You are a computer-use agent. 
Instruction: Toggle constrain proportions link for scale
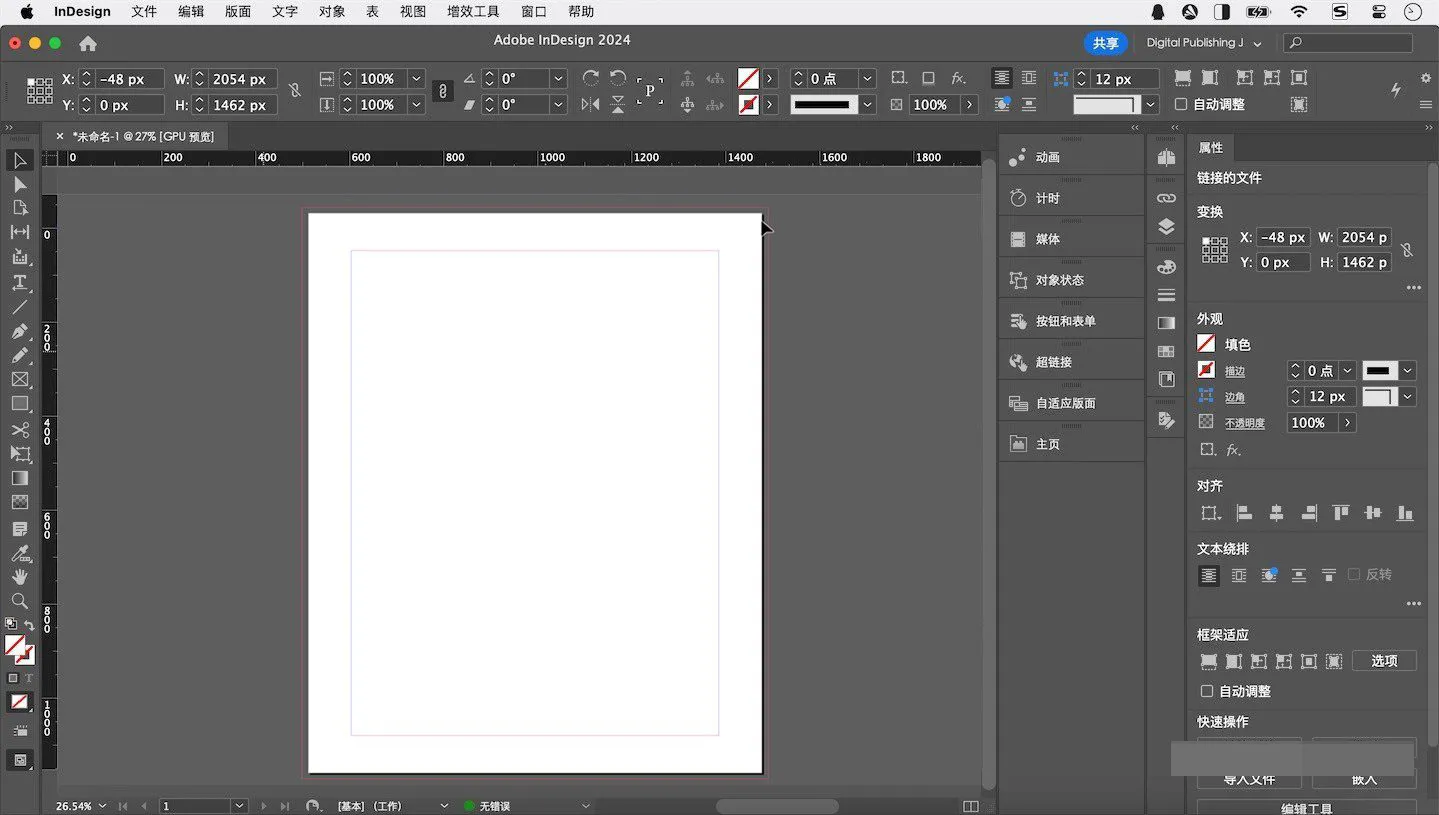point(442,91)
